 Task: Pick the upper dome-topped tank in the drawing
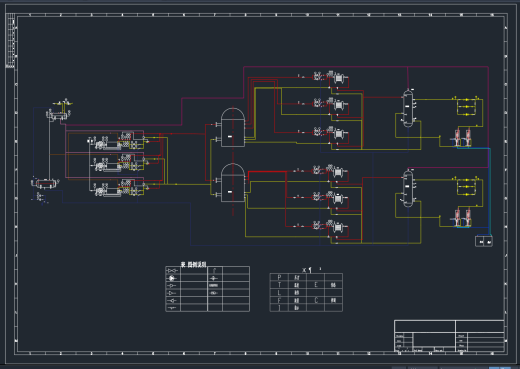point(233,127)
